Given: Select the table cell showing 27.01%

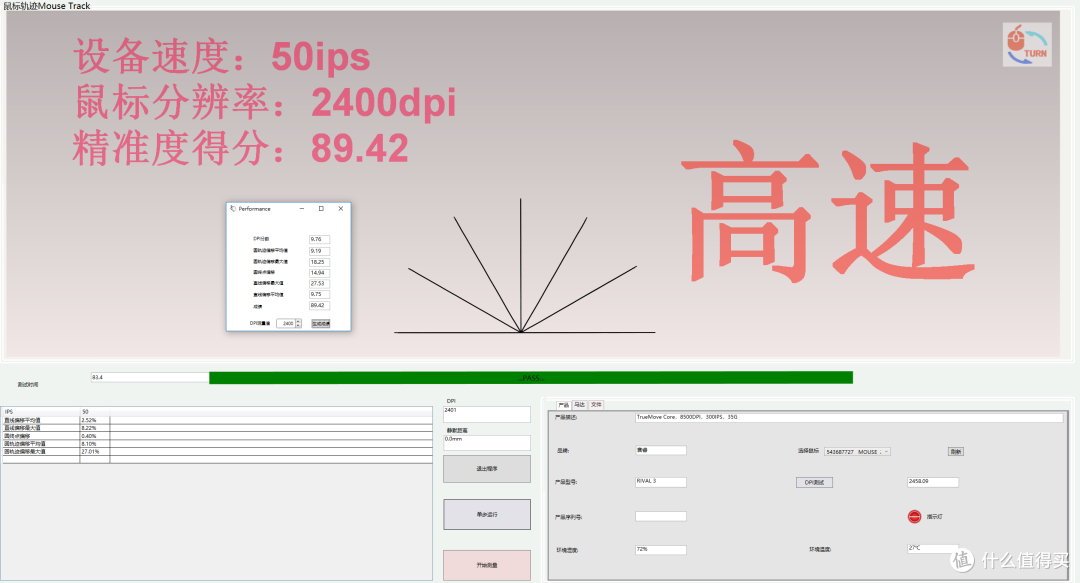Looking at the screenshot, I should click(94, 451).
